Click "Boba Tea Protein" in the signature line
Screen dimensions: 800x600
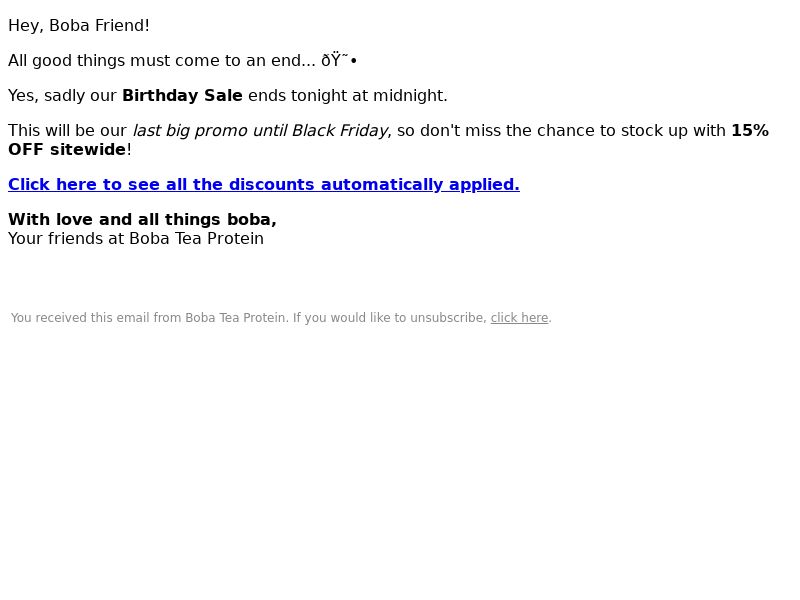tap(196, 239)
